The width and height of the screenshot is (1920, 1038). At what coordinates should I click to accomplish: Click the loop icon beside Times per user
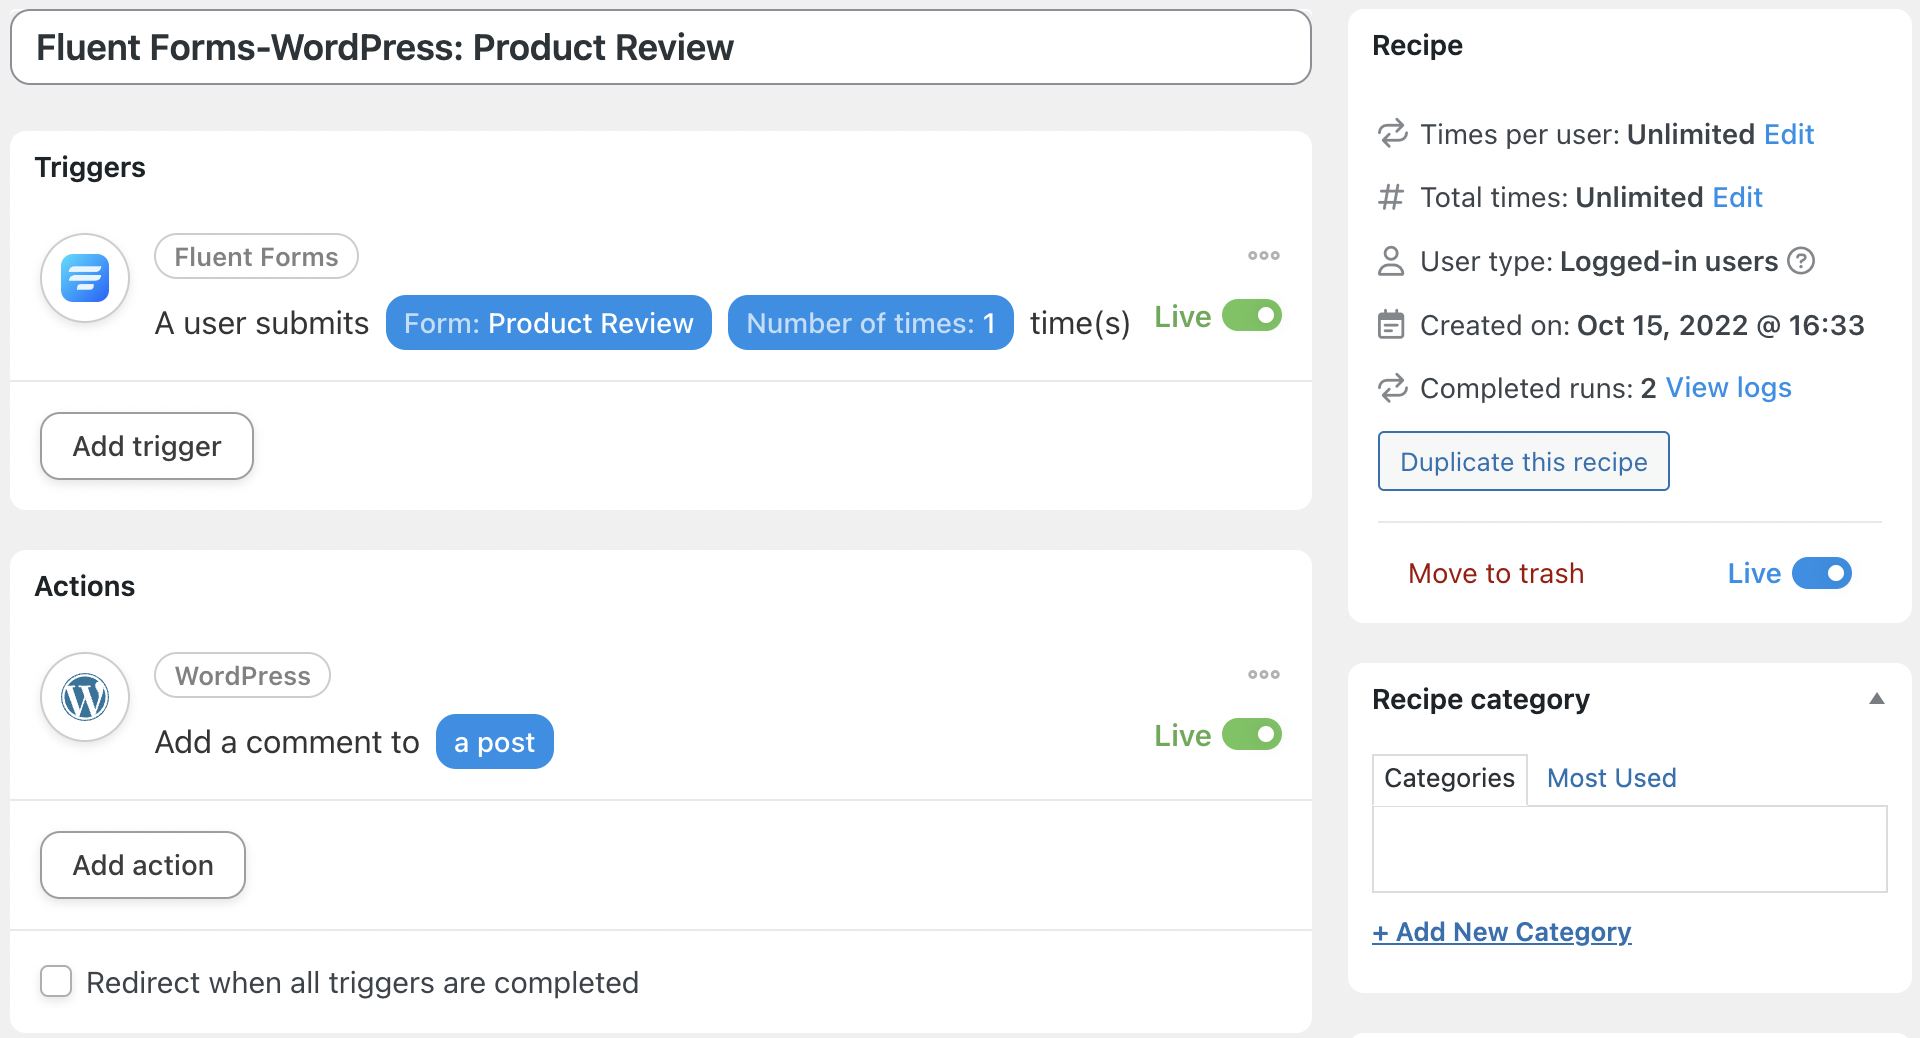pyautogui.click(x=1392, y=133)
